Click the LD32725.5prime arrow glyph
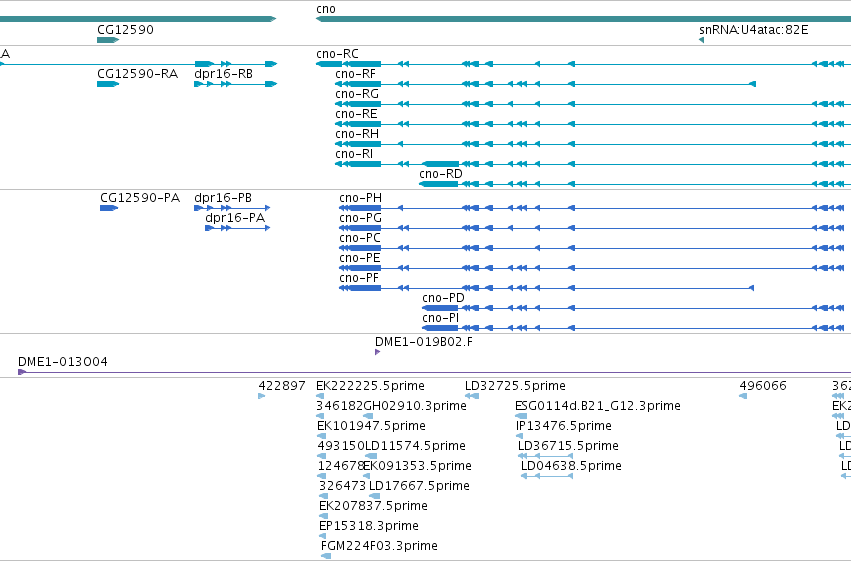851x561 pixels. 472,397
